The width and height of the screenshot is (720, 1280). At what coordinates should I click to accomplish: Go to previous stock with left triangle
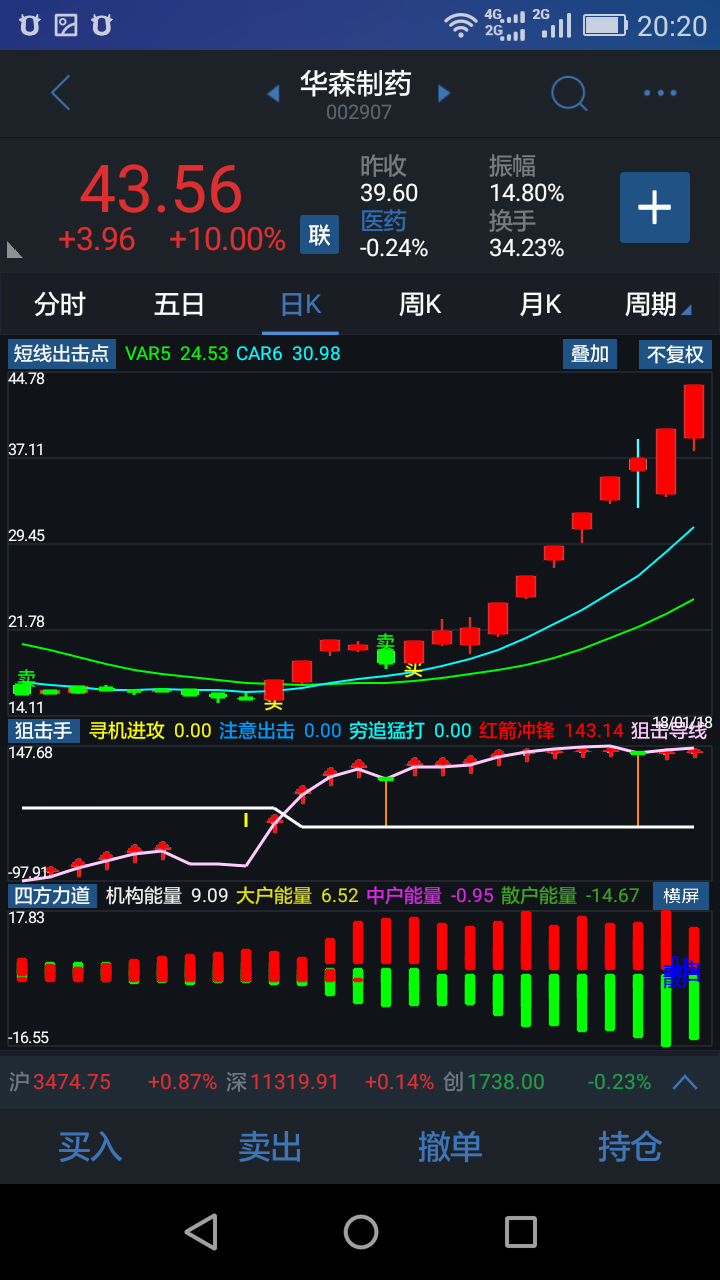tap(272, 94)
